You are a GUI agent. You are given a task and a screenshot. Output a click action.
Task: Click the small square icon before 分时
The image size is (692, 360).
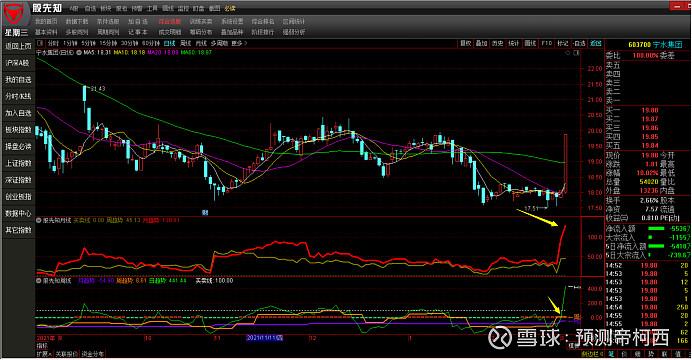[40, 43]
